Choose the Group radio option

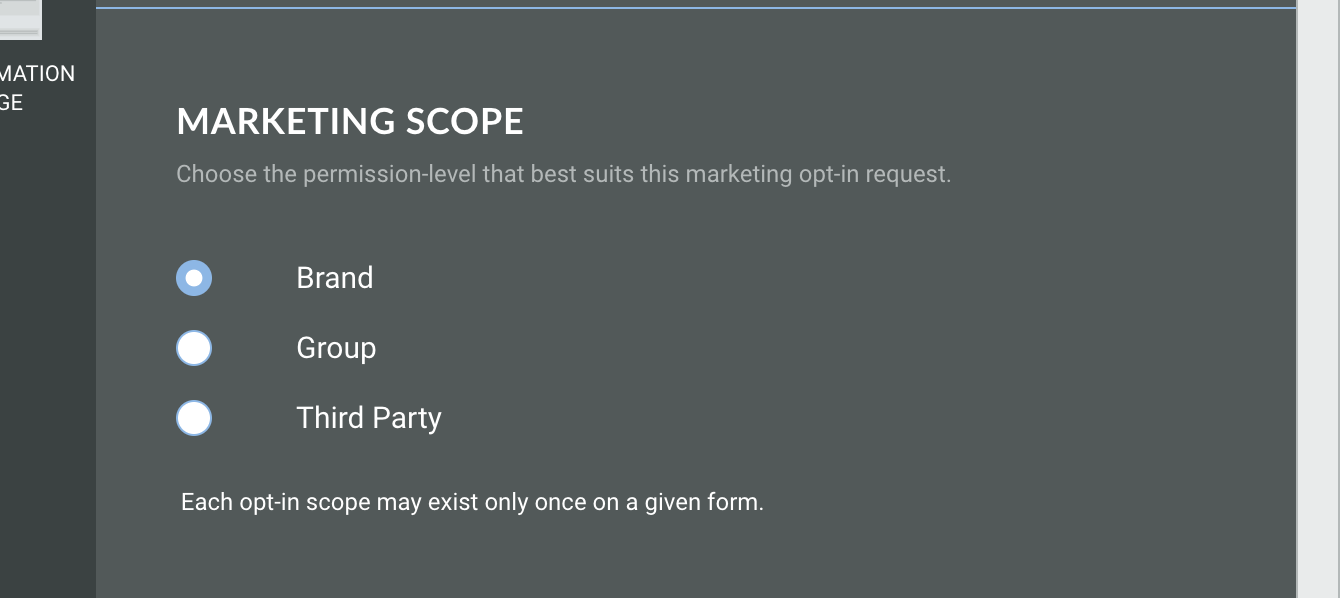pyautogui.click(x=194, y=348)
